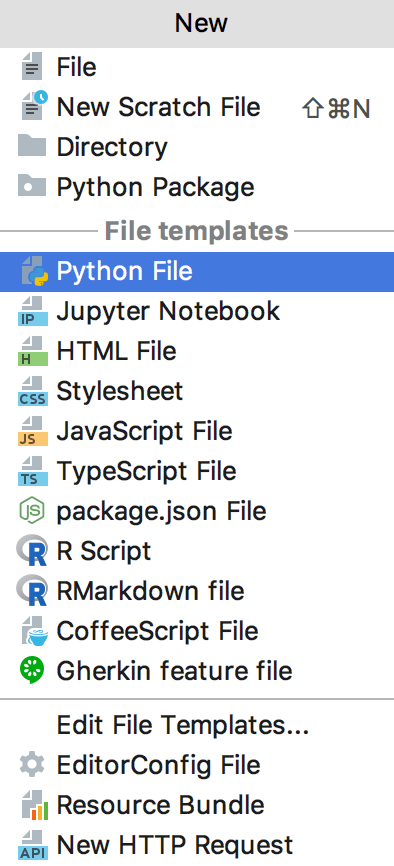The image size is (394, 866).
Task: Create a Resource Bundle
Action: pyautogui.click(x=197, y=805)
